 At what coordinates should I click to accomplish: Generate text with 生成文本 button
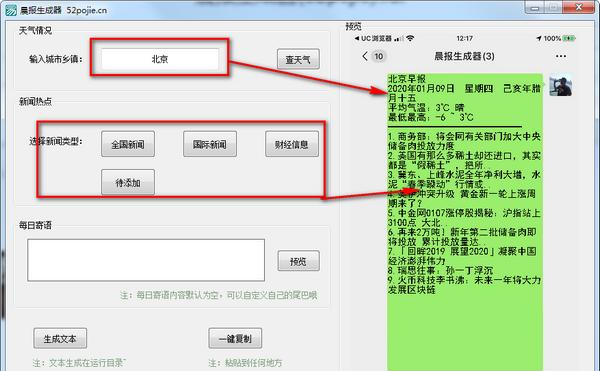(60, 338)
